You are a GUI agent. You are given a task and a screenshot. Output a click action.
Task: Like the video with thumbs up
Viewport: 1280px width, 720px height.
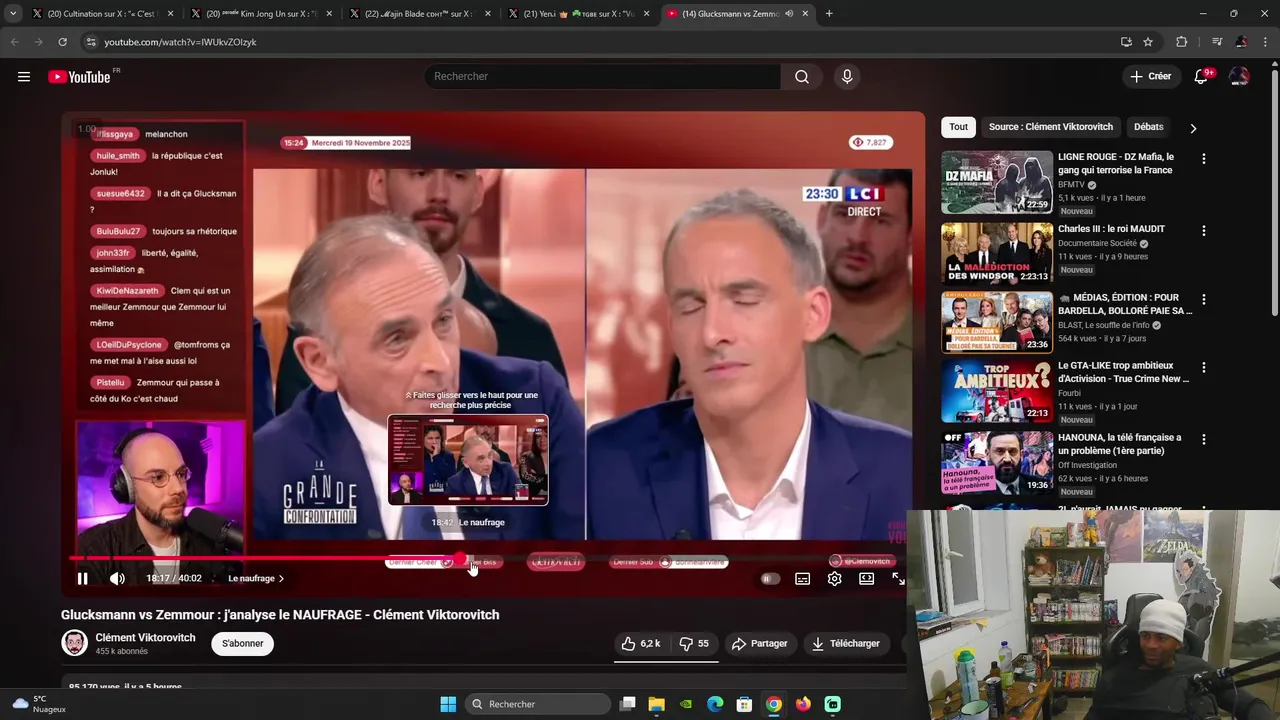(640, 644)
